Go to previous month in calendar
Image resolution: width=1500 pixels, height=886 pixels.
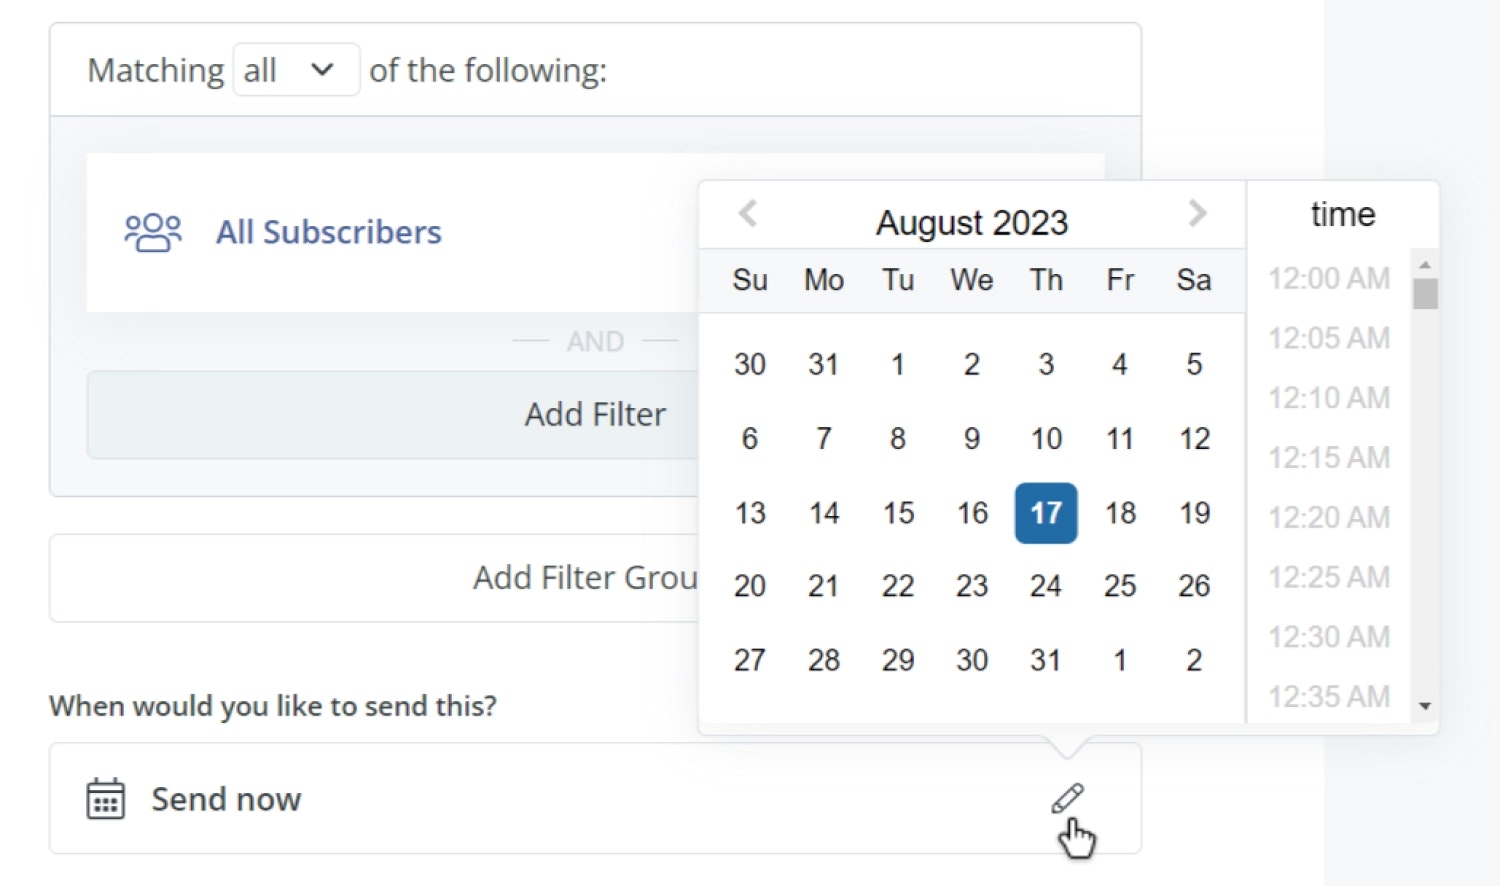point(747,213)
